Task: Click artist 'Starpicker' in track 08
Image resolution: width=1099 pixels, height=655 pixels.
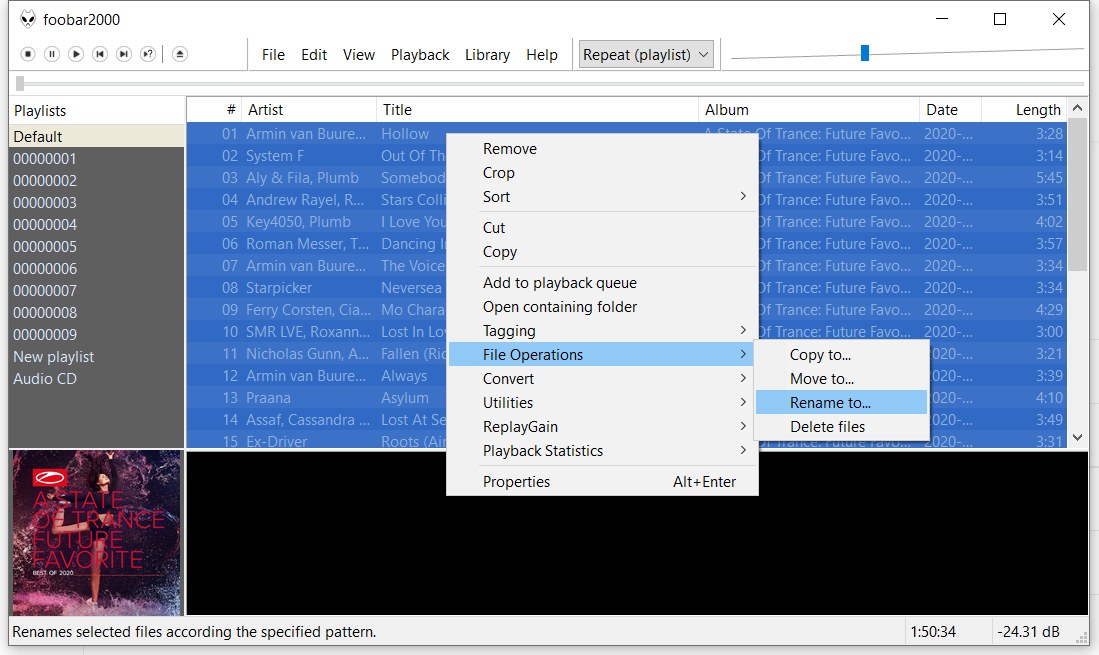Action: 279,287
